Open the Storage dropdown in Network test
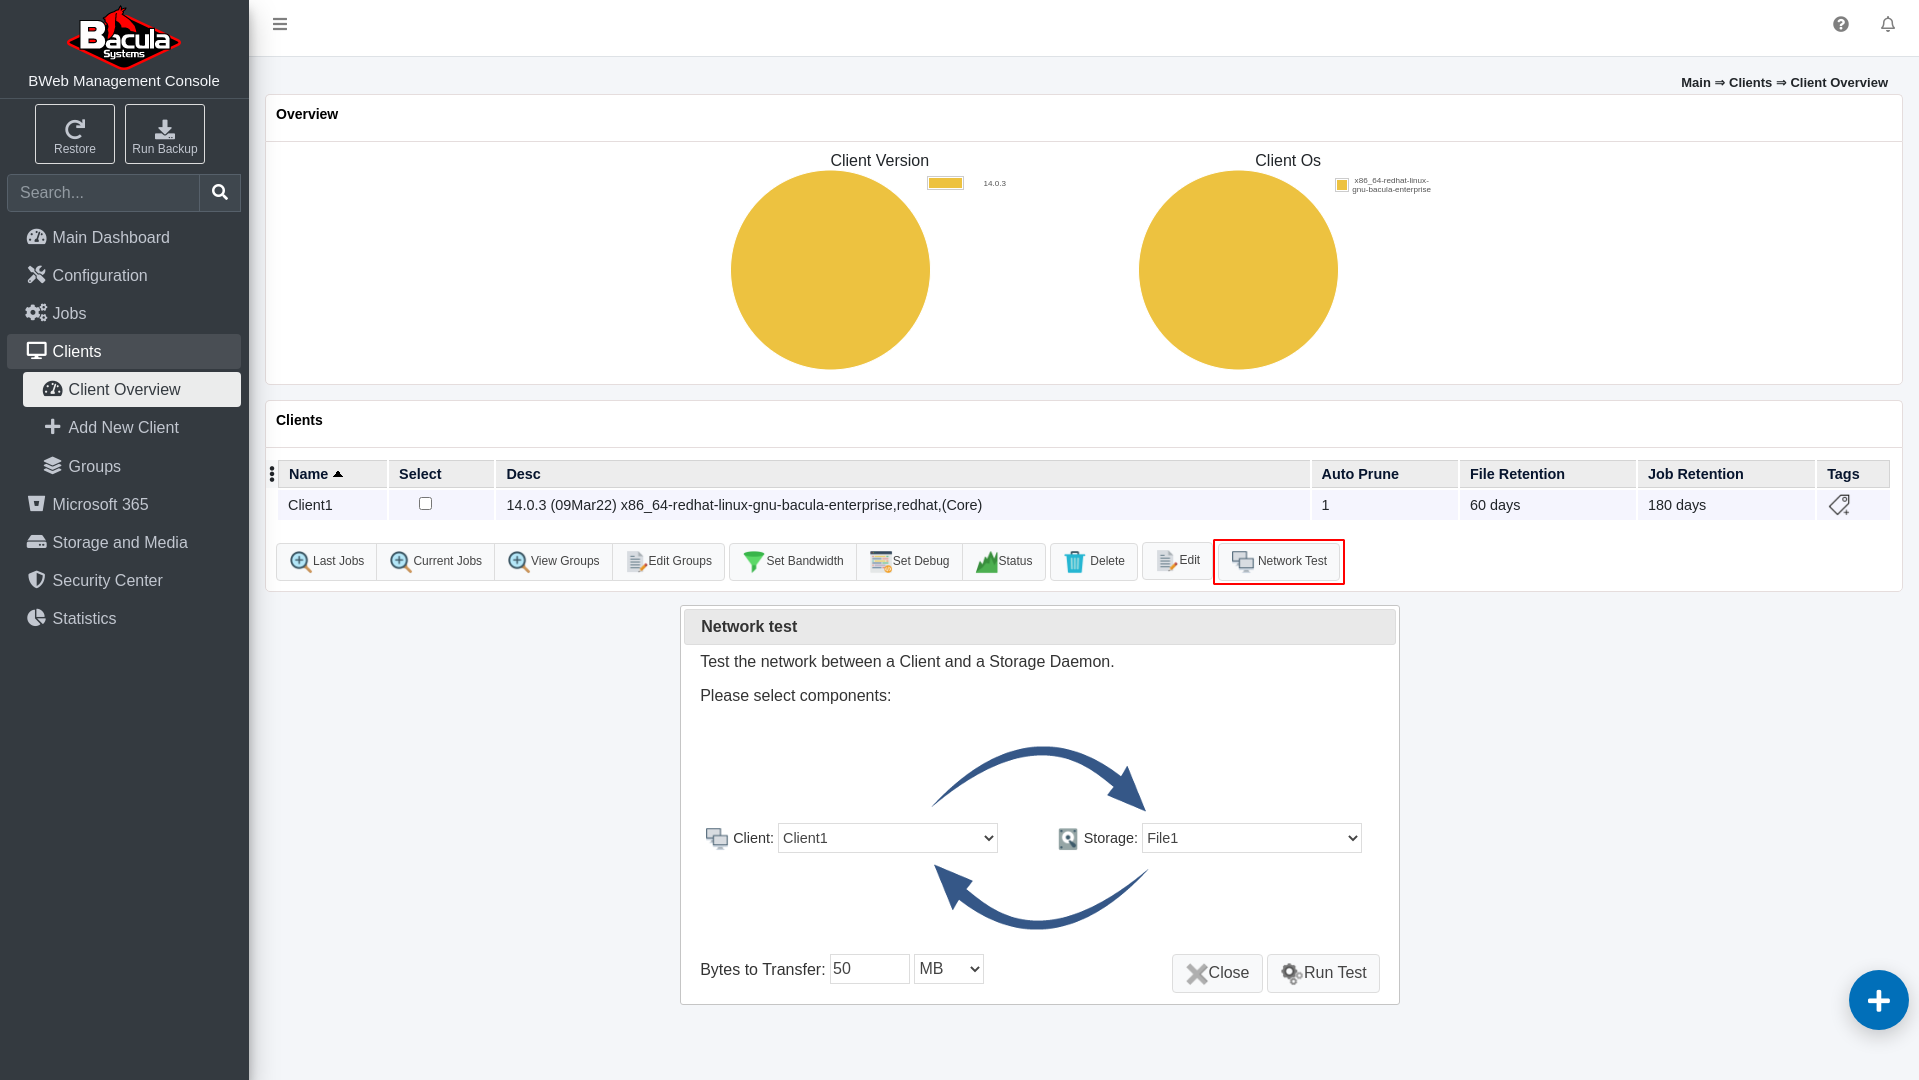Viewport: 1919px width, 1080px height. coord(1252,838)
